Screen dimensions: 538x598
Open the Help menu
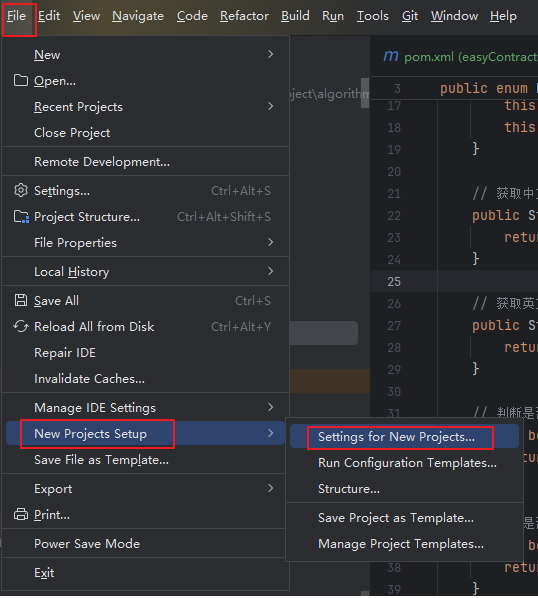(503, 16)
